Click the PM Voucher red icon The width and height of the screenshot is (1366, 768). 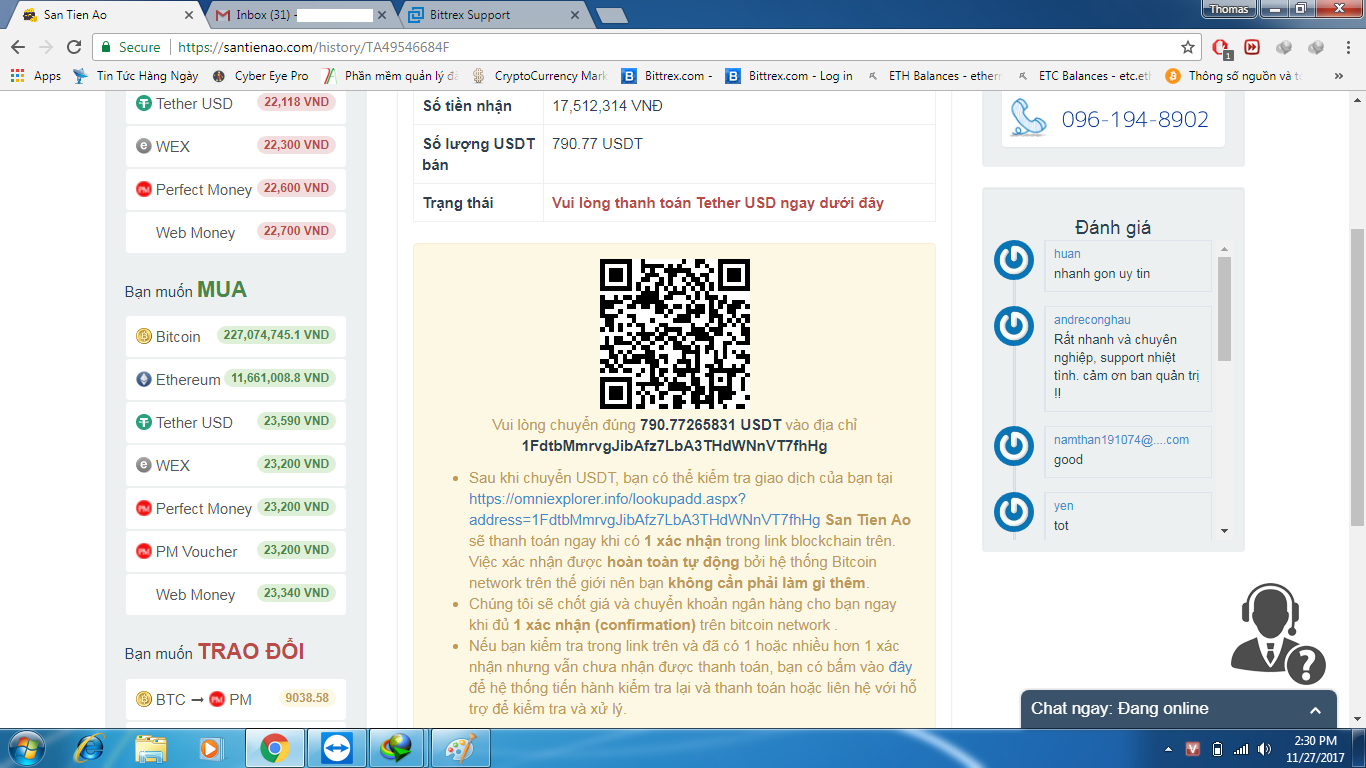pyautogui.click(x=144, y=551)
